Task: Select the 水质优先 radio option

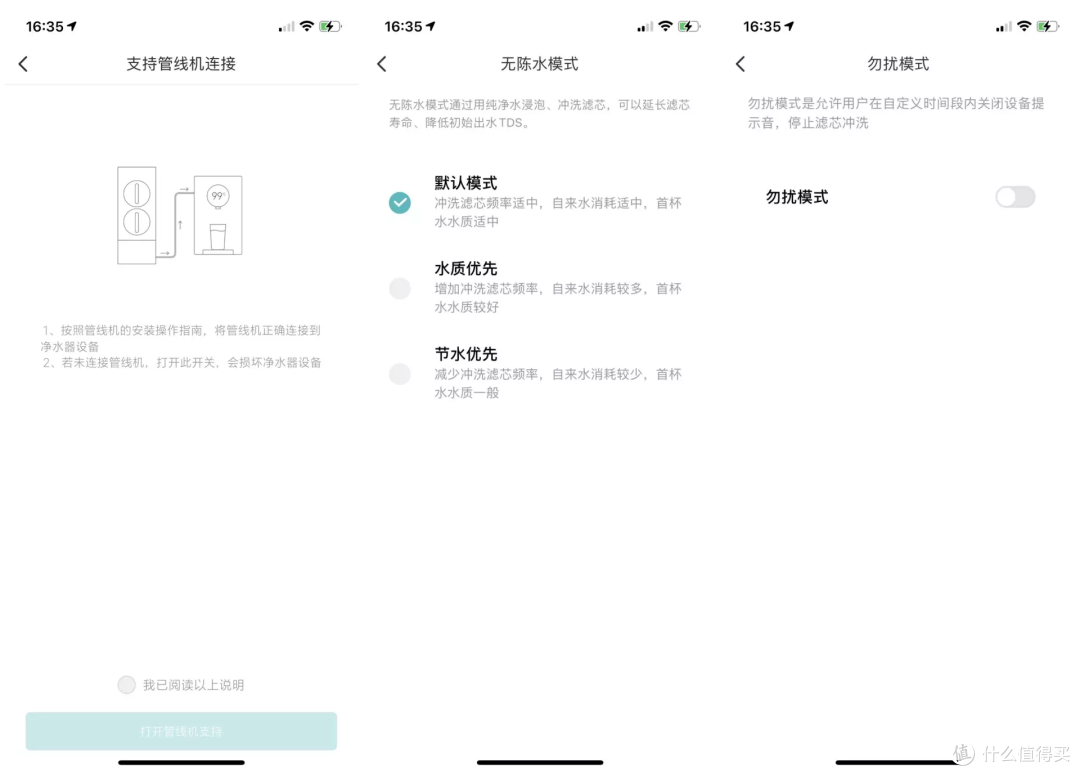Action: coord(399,288)
